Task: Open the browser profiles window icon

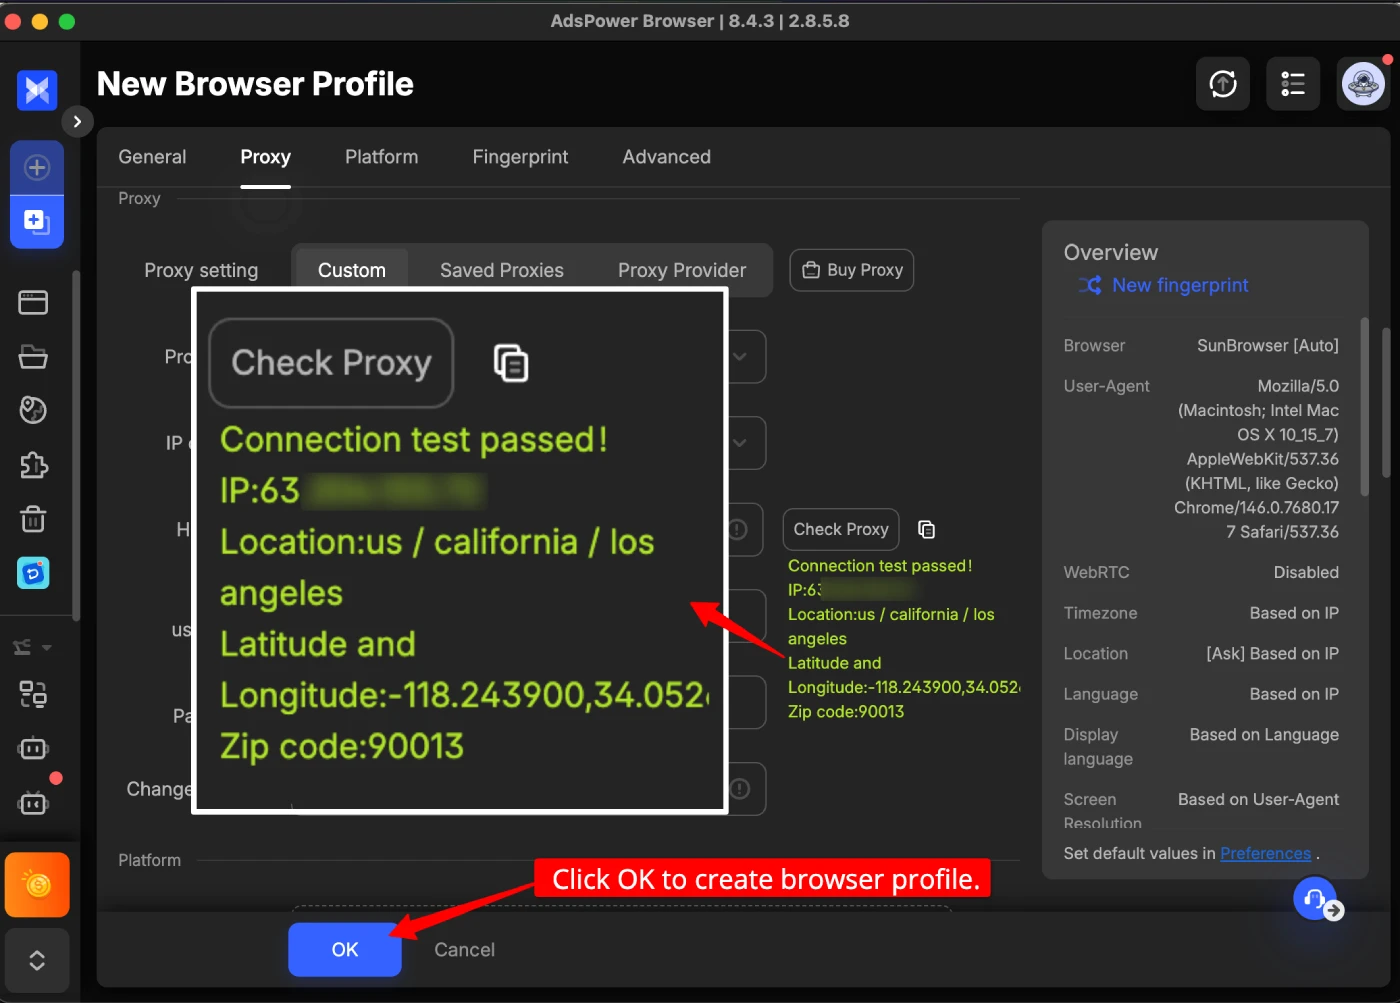Action: click(33, 302)
